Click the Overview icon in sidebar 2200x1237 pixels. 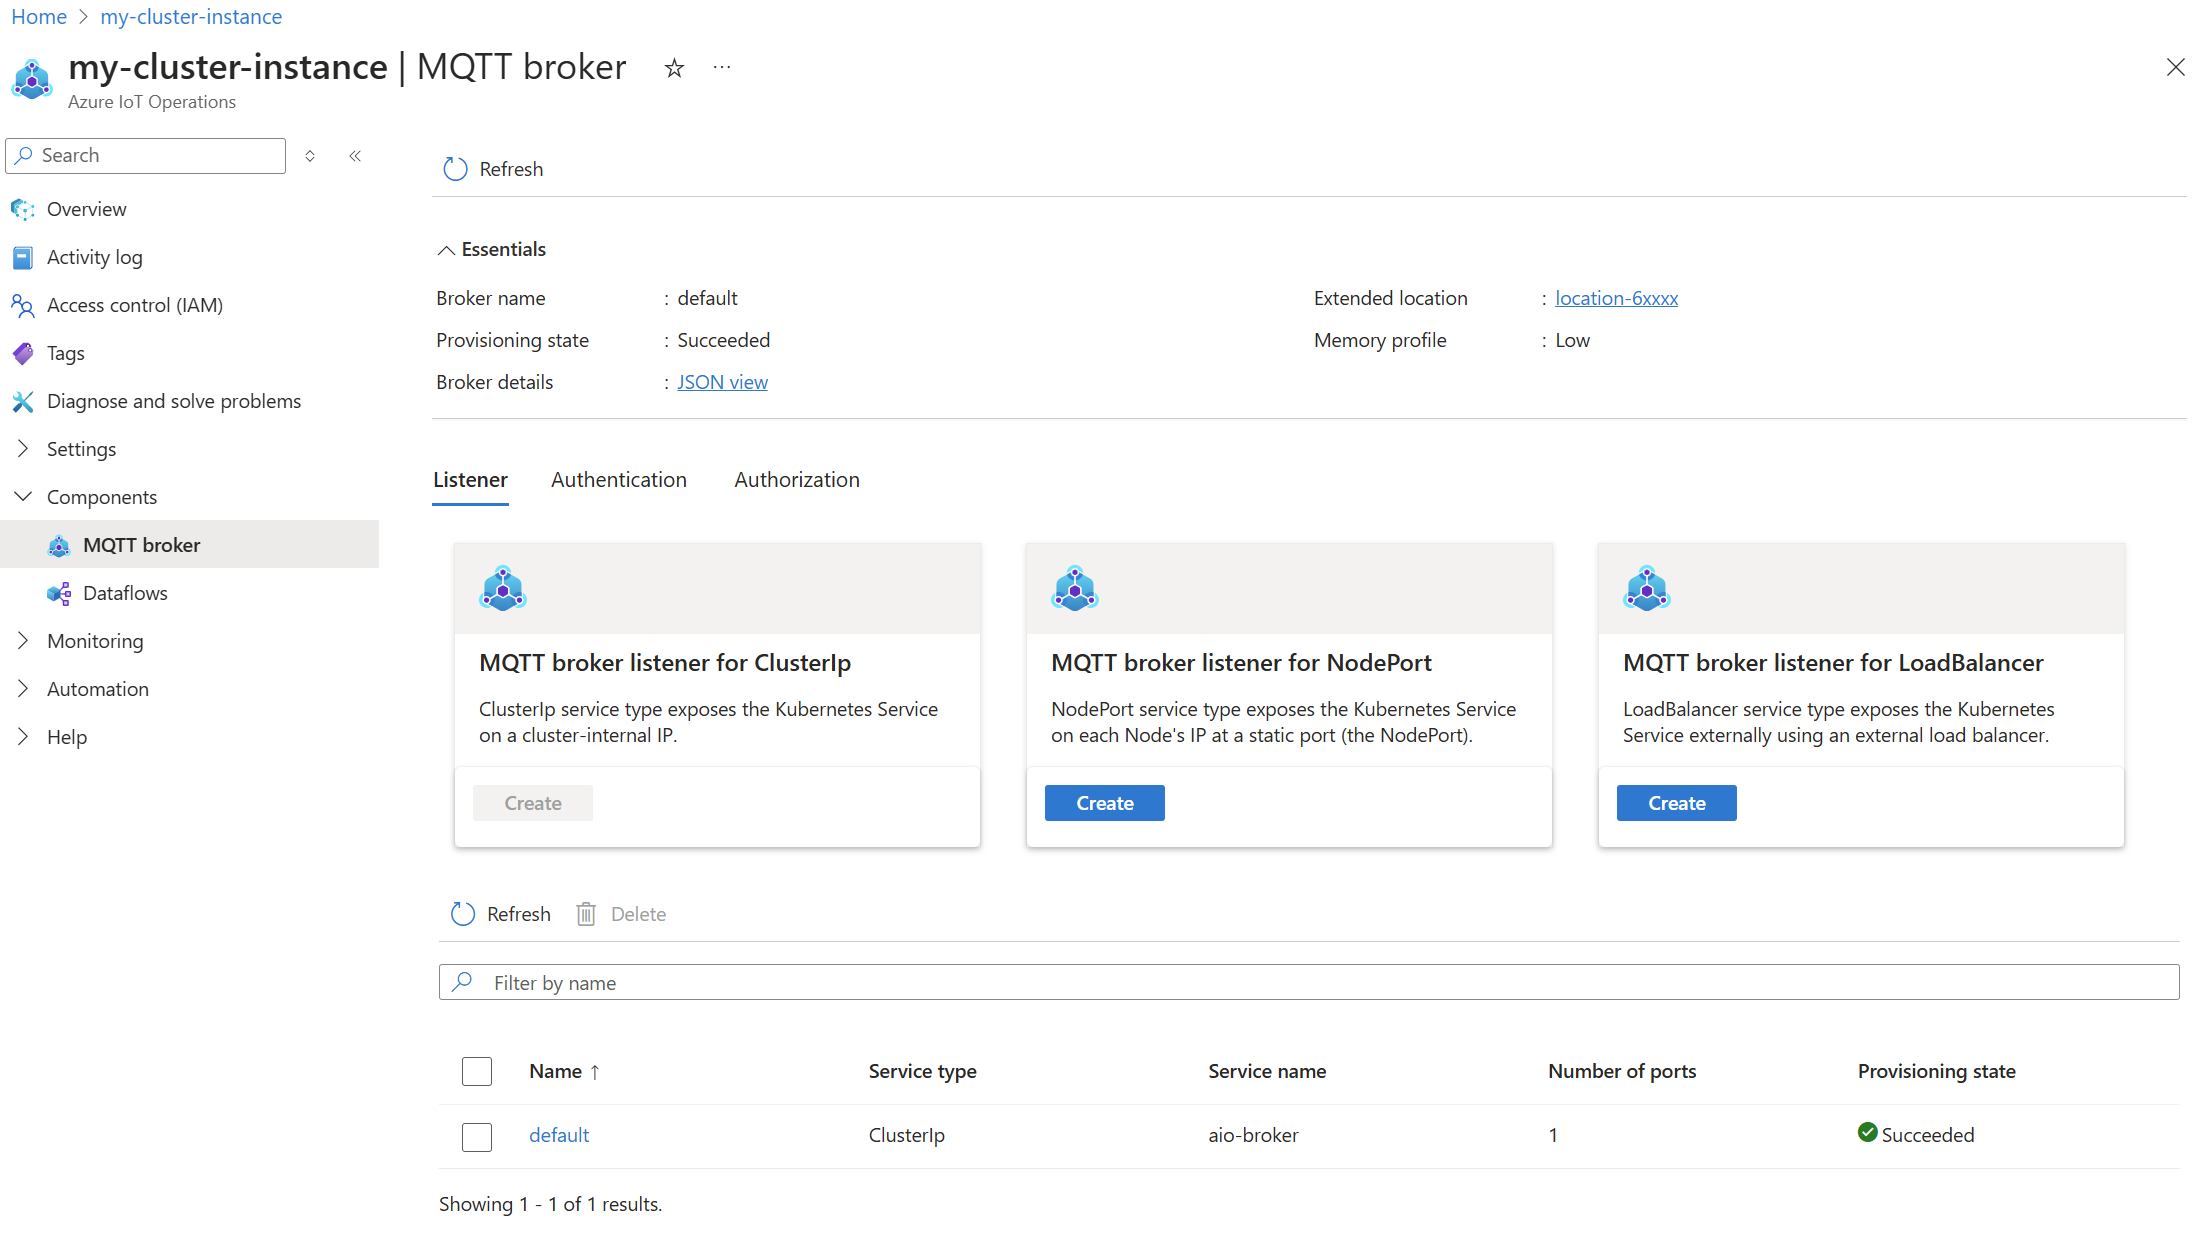click(24, 208)
